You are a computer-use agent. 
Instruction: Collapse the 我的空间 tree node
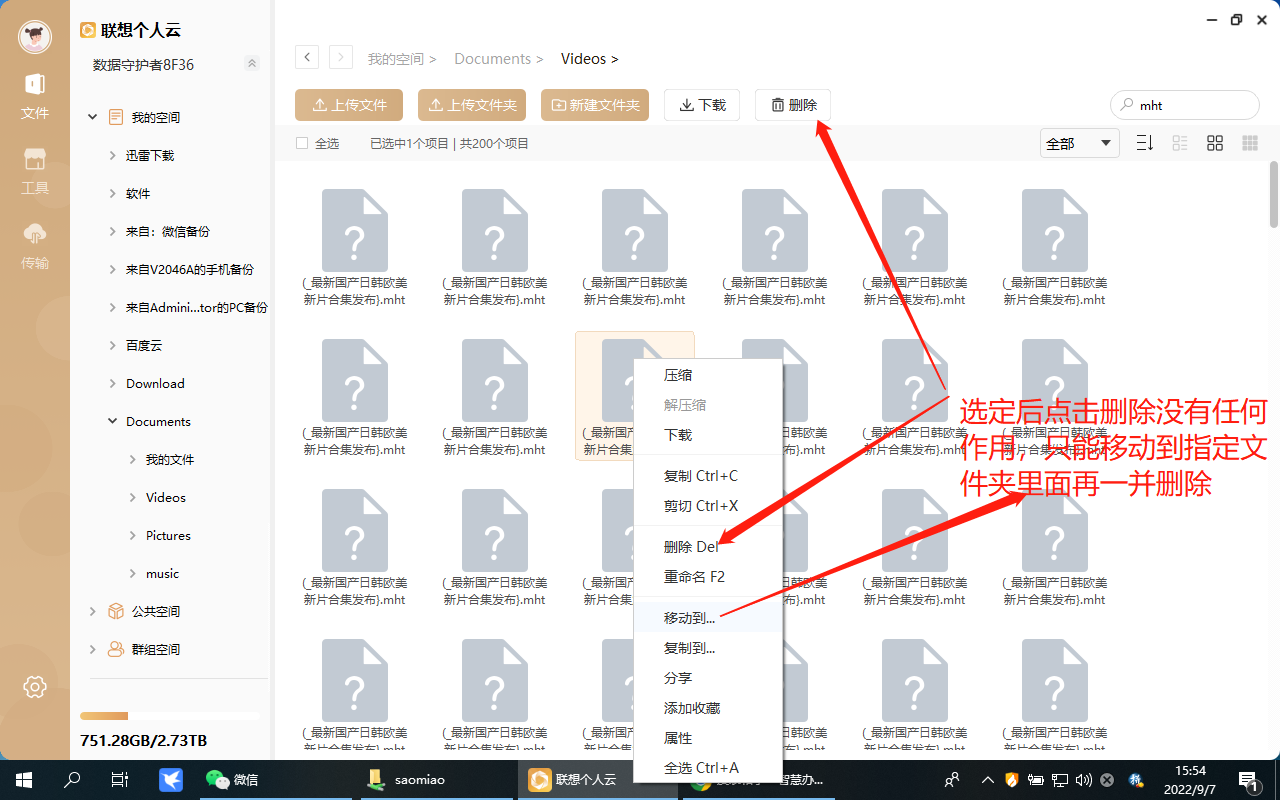click(93, 117)
